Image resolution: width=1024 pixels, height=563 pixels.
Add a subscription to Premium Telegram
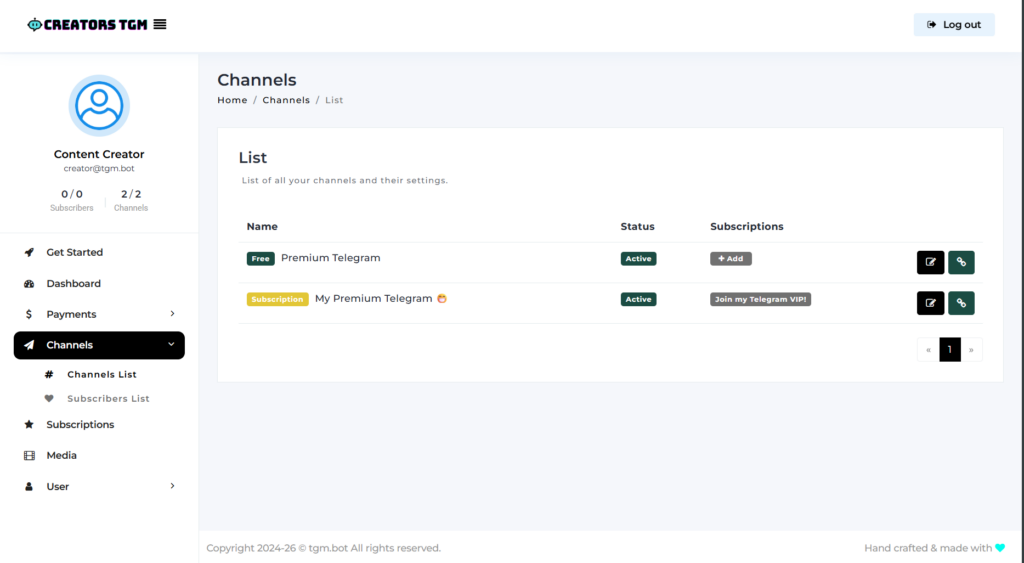[731, 259]
